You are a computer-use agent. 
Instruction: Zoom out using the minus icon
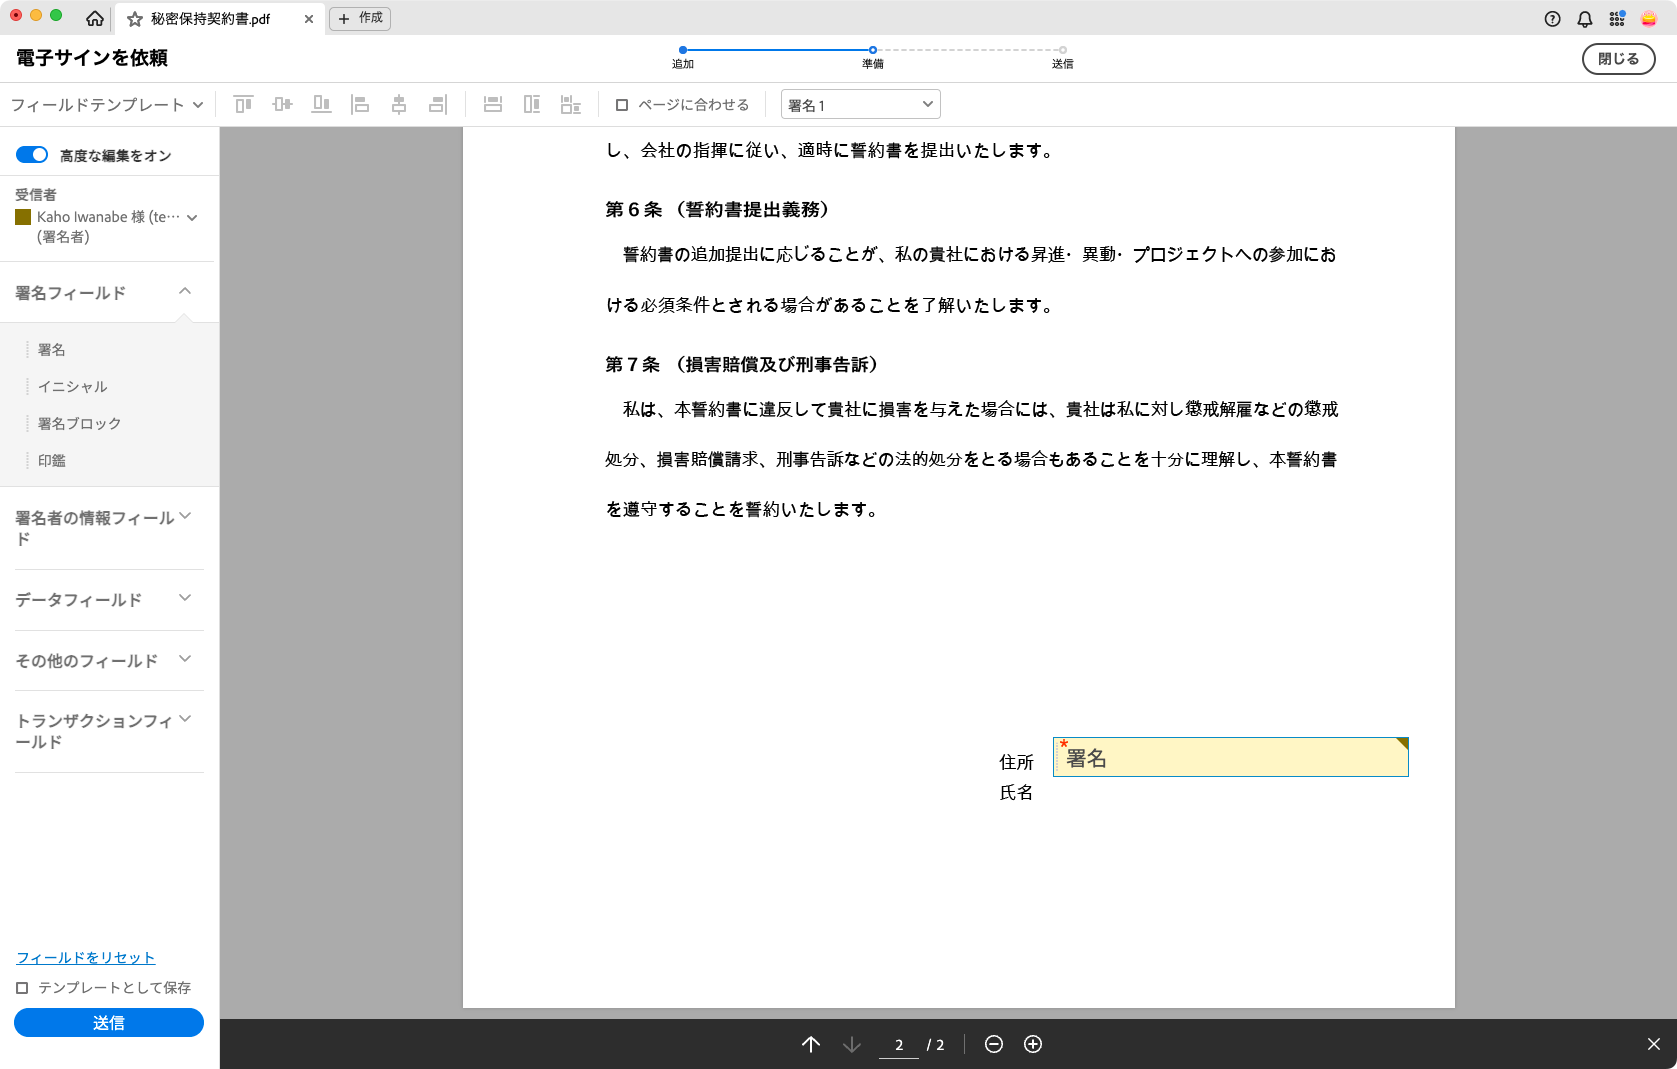(993, 1044)
